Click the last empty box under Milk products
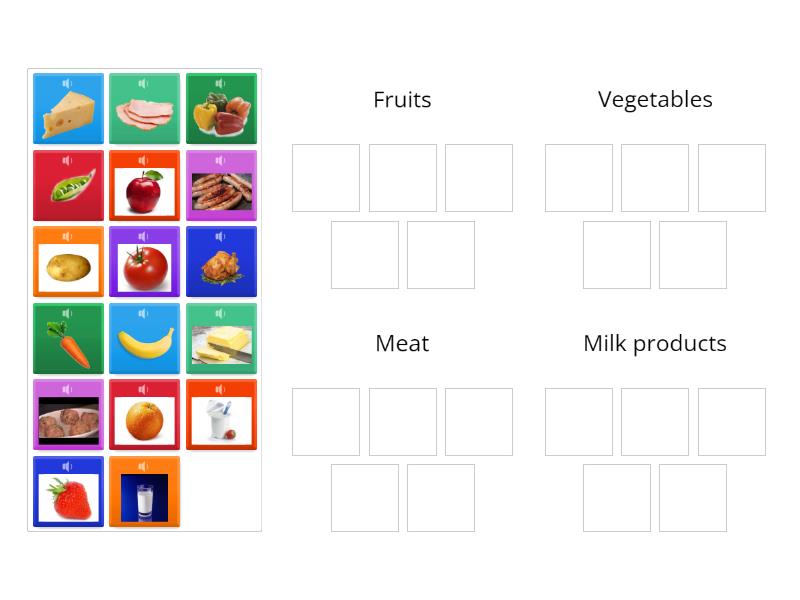Image resolution: width=800 pixels, height=600 pixels. 692,498
